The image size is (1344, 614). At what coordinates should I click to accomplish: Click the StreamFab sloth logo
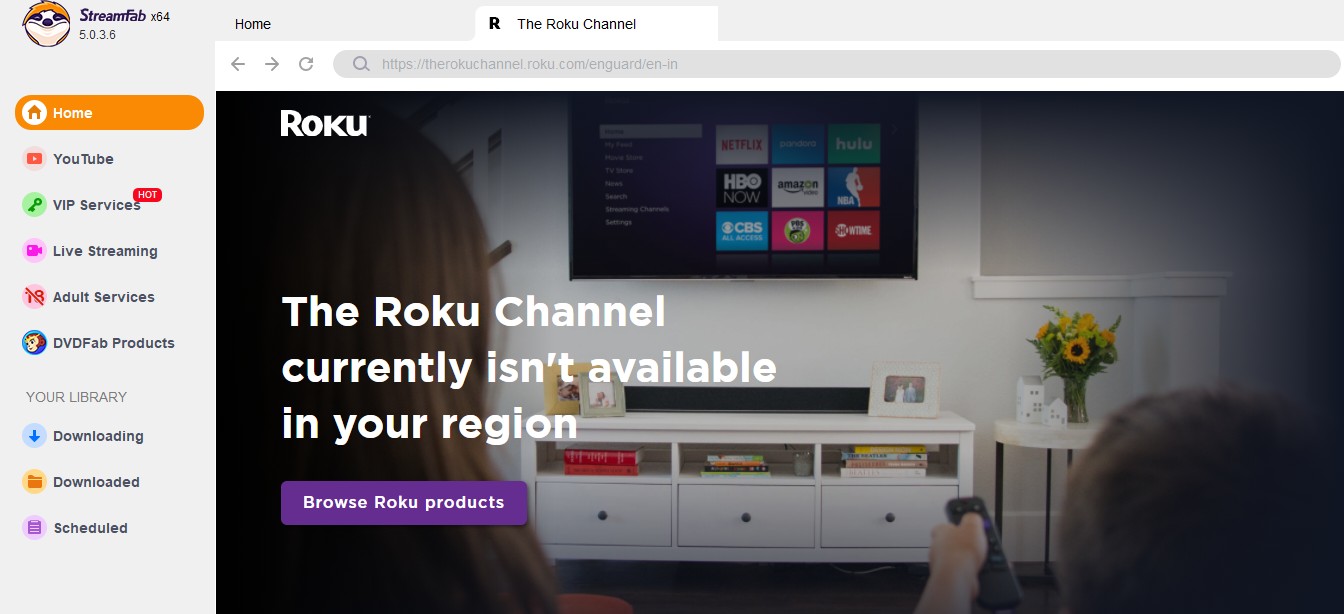tap(46, 24)
